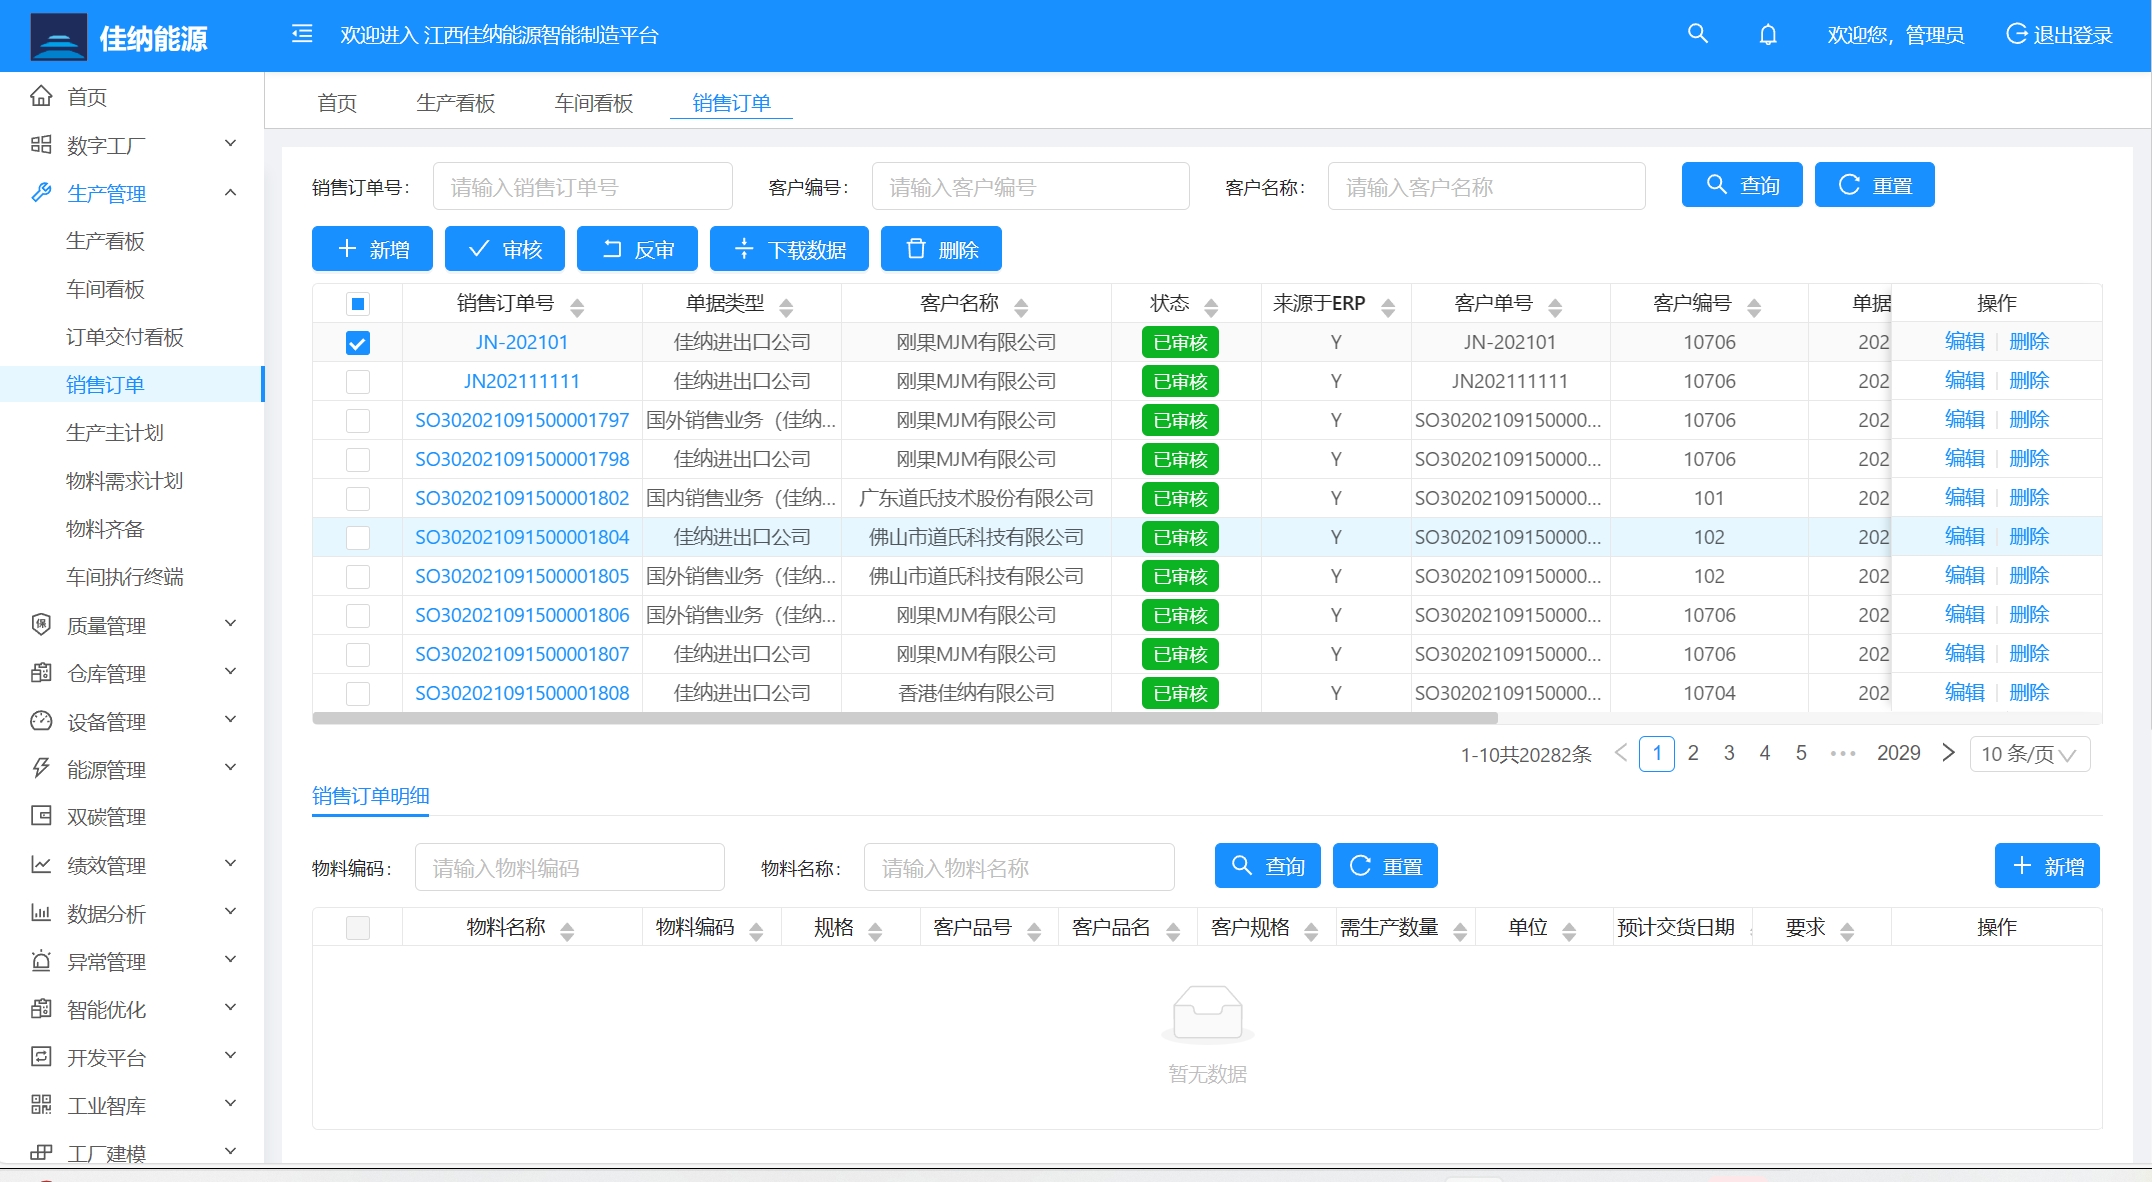
Task: Click the 工业智库 grid icon
Action: [x=41, y=1104]
